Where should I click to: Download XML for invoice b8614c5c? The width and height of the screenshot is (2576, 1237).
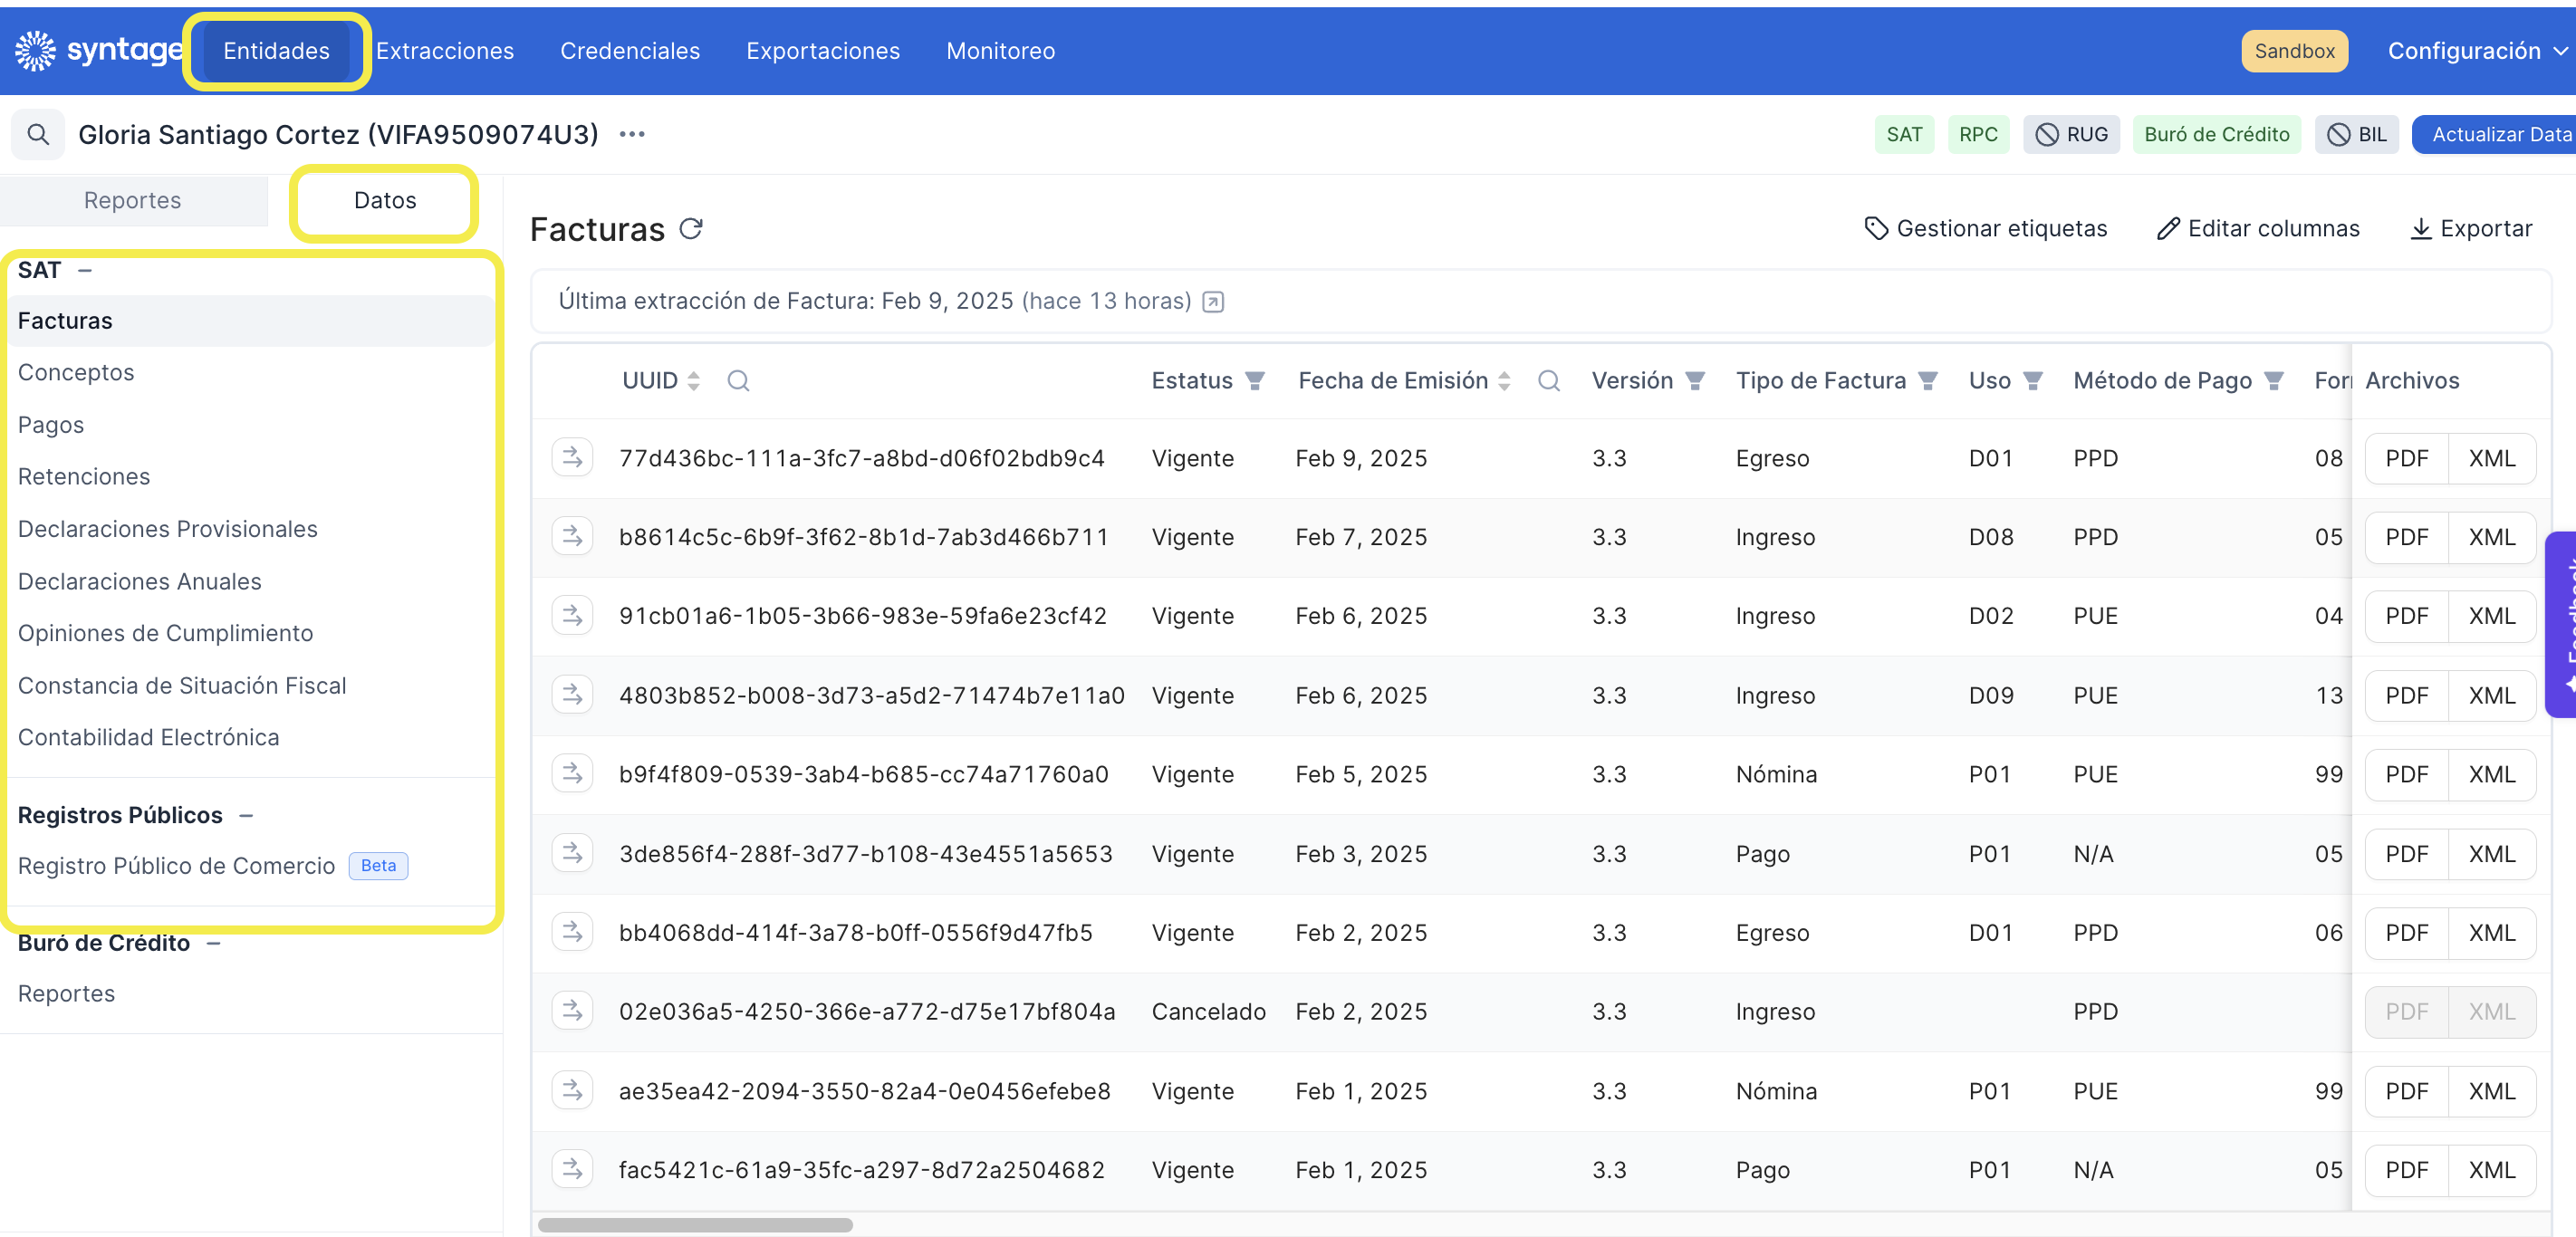pos(2491,537)
